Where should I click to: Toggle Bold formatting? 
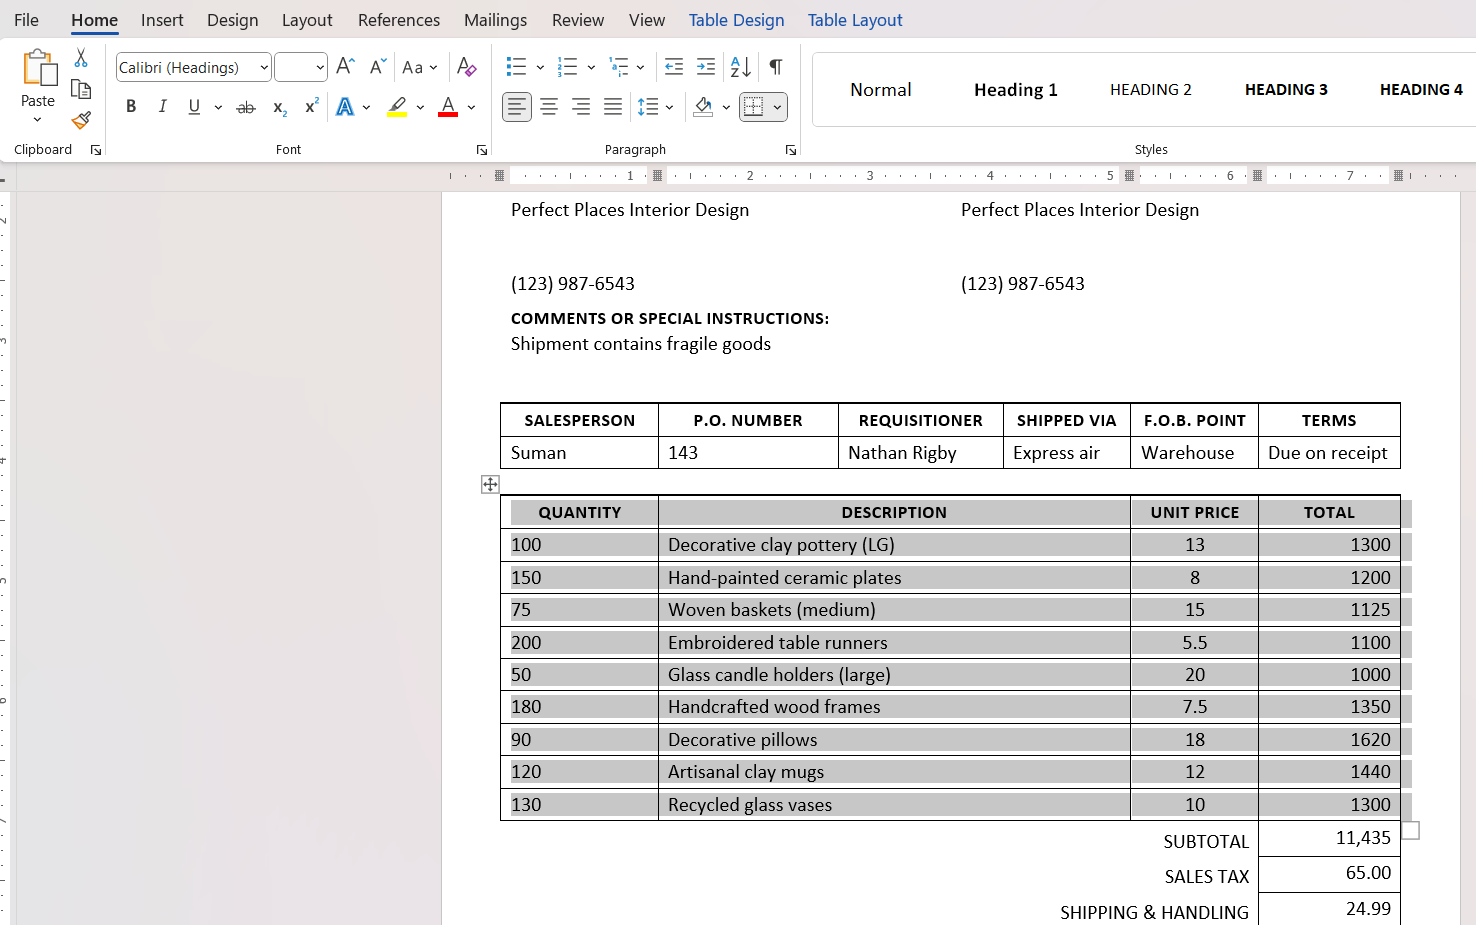point(131,107)
